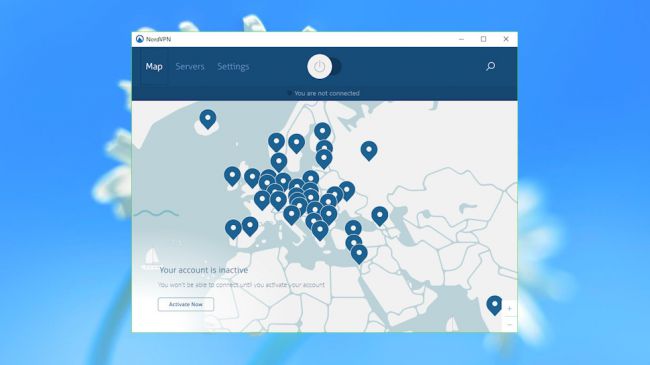Pick the Georgia server pin near Caspian
The width and height of the screenshot is (650, 365).
click(x=380, y=216)
